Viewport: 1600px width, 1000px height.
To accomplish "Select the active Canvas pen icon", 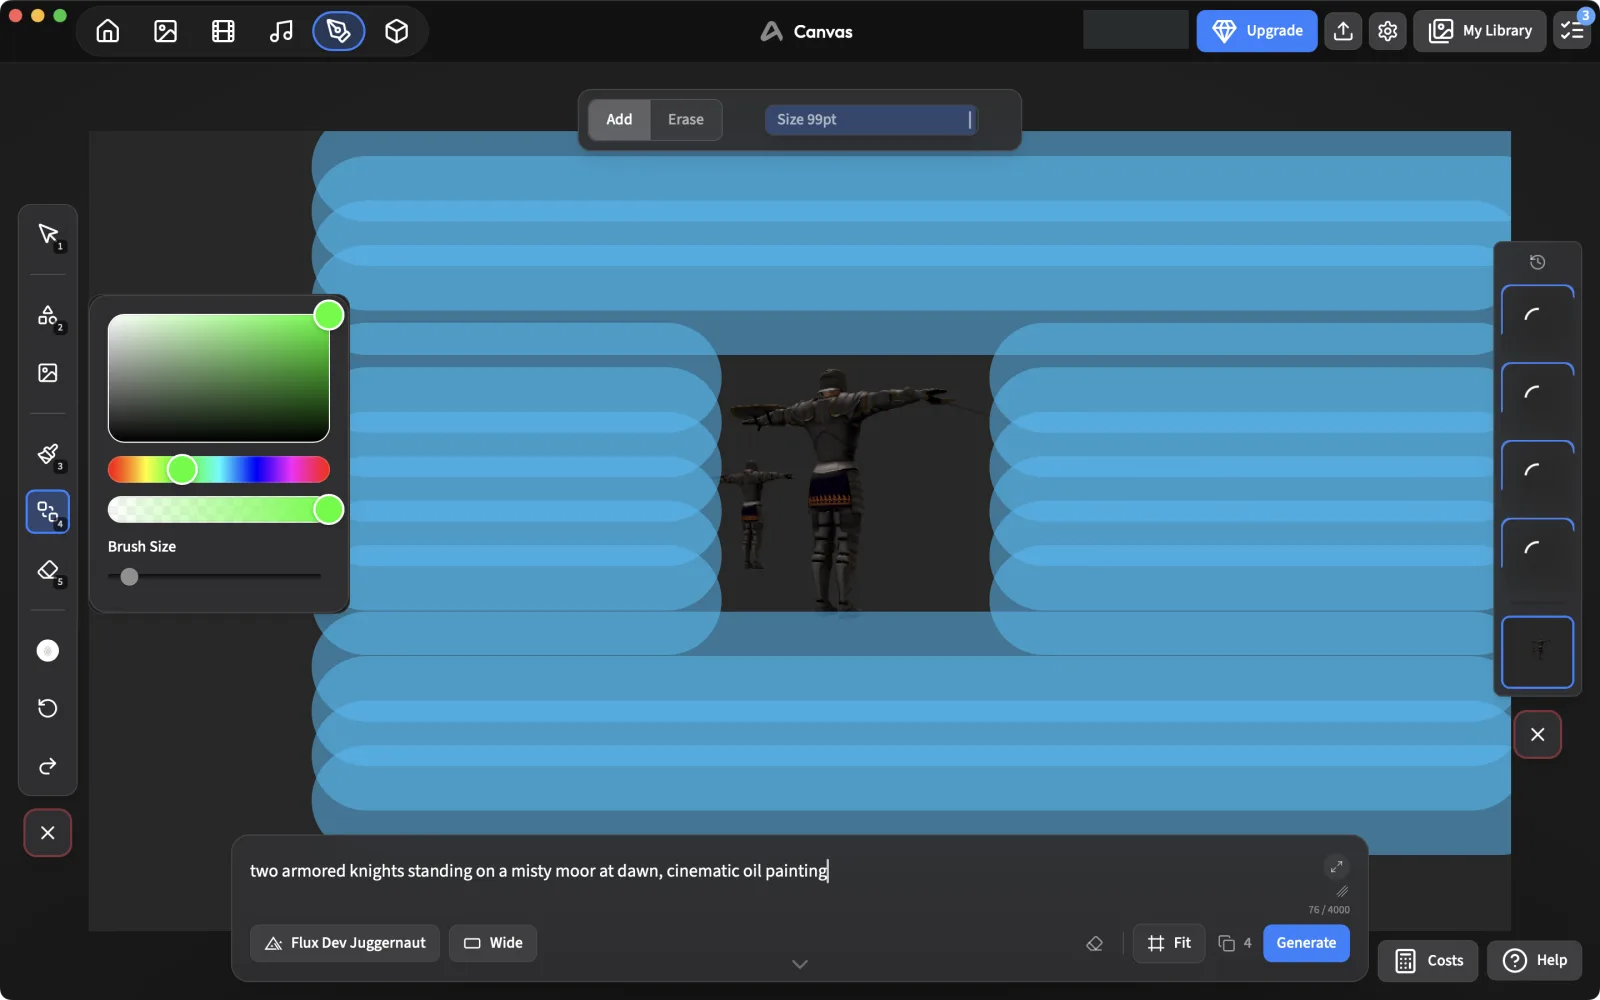I will [x=339, y=31].
